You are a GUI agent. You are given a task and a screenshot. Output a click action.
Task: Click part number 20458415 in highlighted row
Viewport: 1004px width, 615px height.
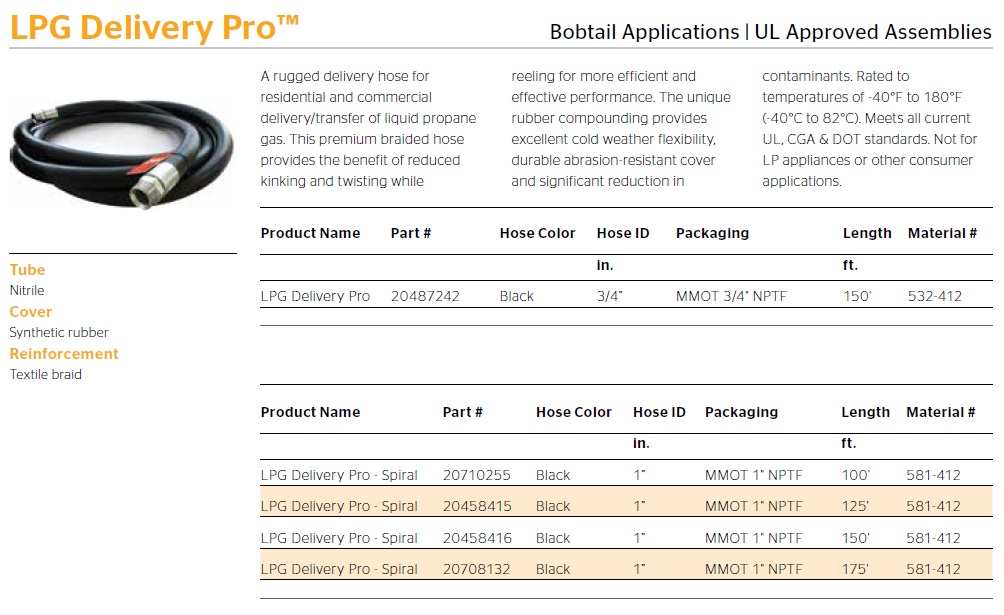[477, 507]
